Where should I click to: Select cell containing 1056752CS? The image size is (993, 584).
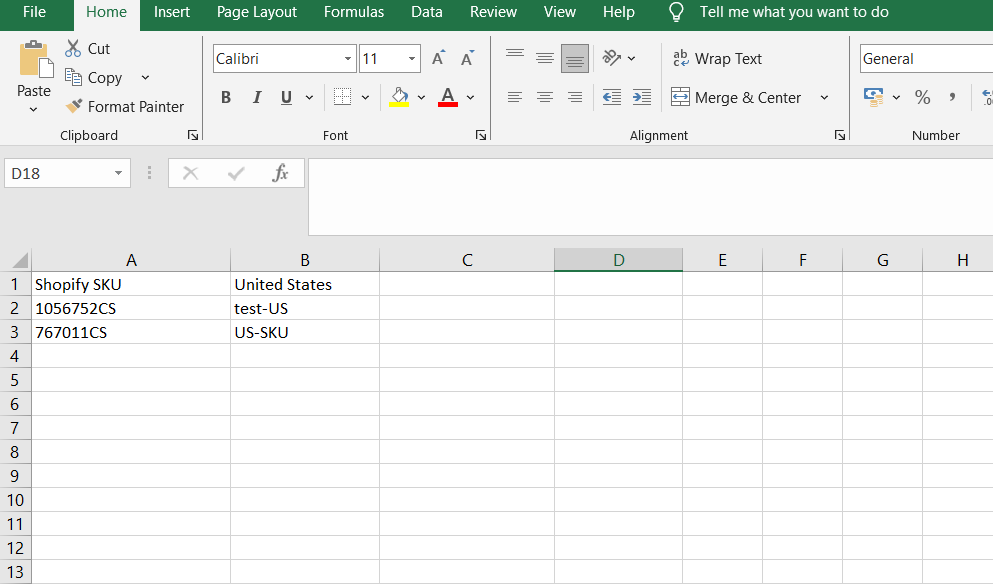click(131, 308)
